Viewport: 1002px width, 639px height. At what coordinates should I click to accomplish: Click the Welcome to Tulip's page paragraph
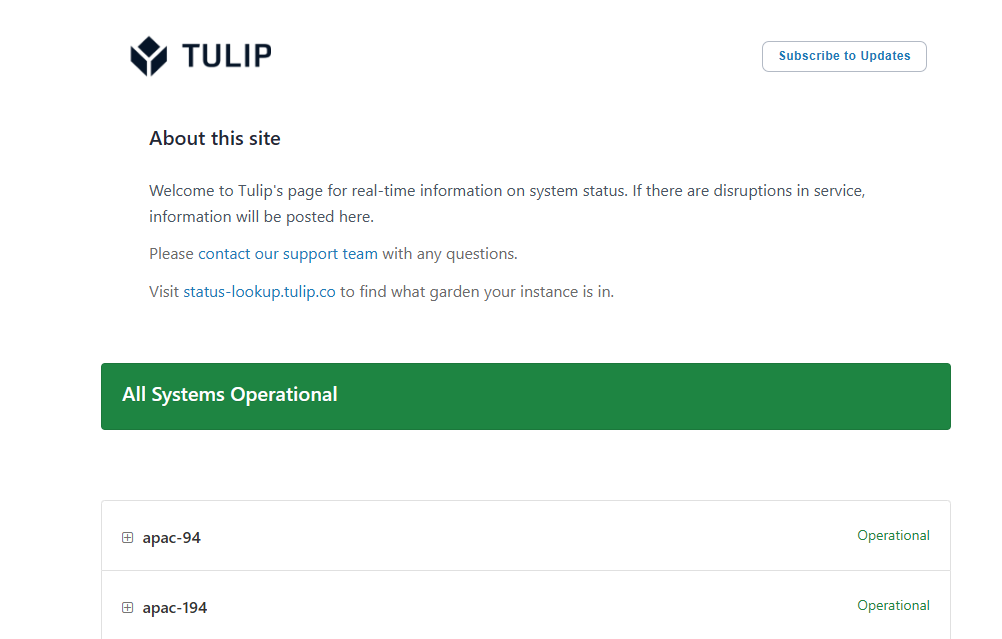507,203
